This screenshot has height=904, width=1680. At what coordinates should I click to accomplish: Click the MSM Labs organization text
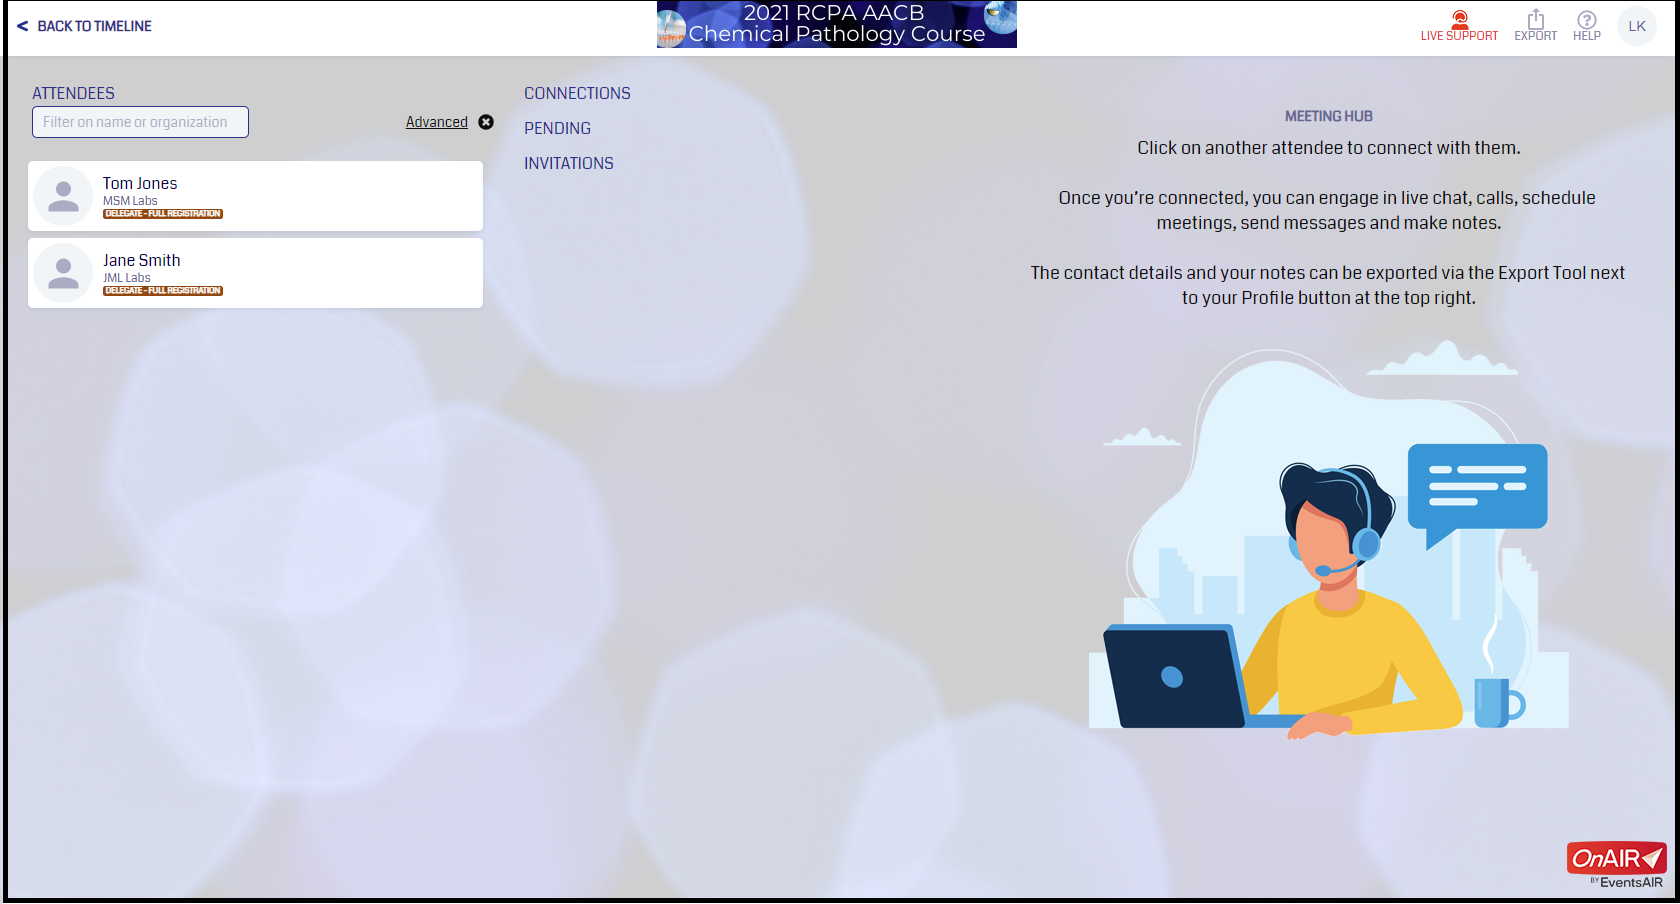130,201
